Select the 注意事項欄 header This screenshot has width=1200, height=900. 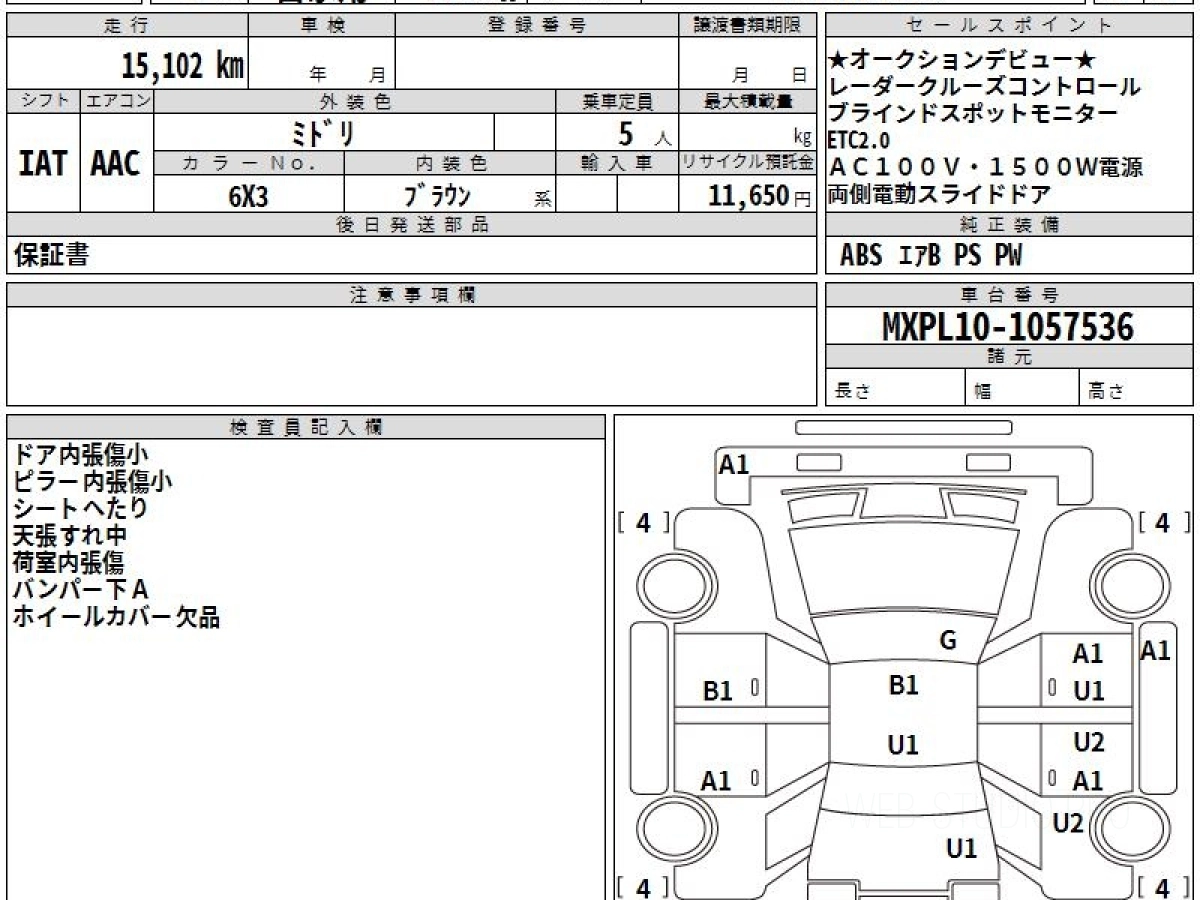411,295
